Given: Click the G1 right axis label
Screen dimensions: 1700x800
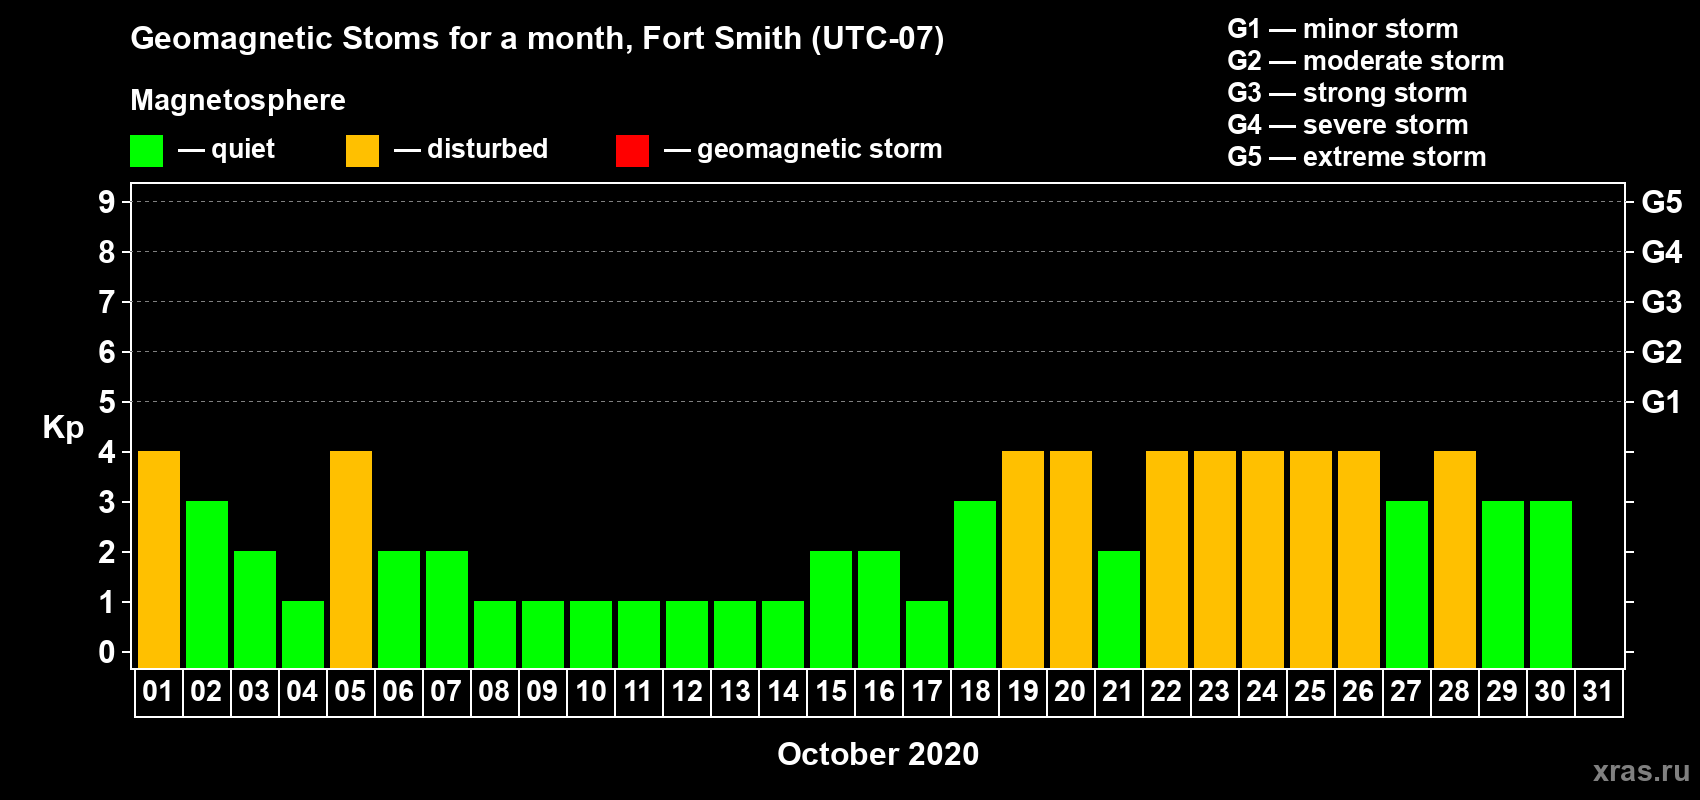Looking at the screenshot, I should (x=1662, y=402).
